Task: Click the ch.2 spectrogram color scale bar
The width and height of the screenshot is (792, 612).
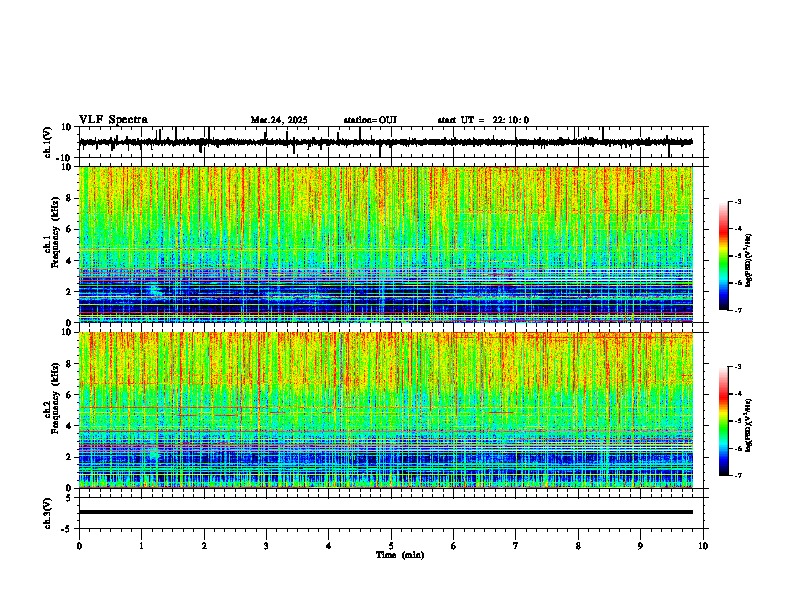Action: click(x=724, y=421)
